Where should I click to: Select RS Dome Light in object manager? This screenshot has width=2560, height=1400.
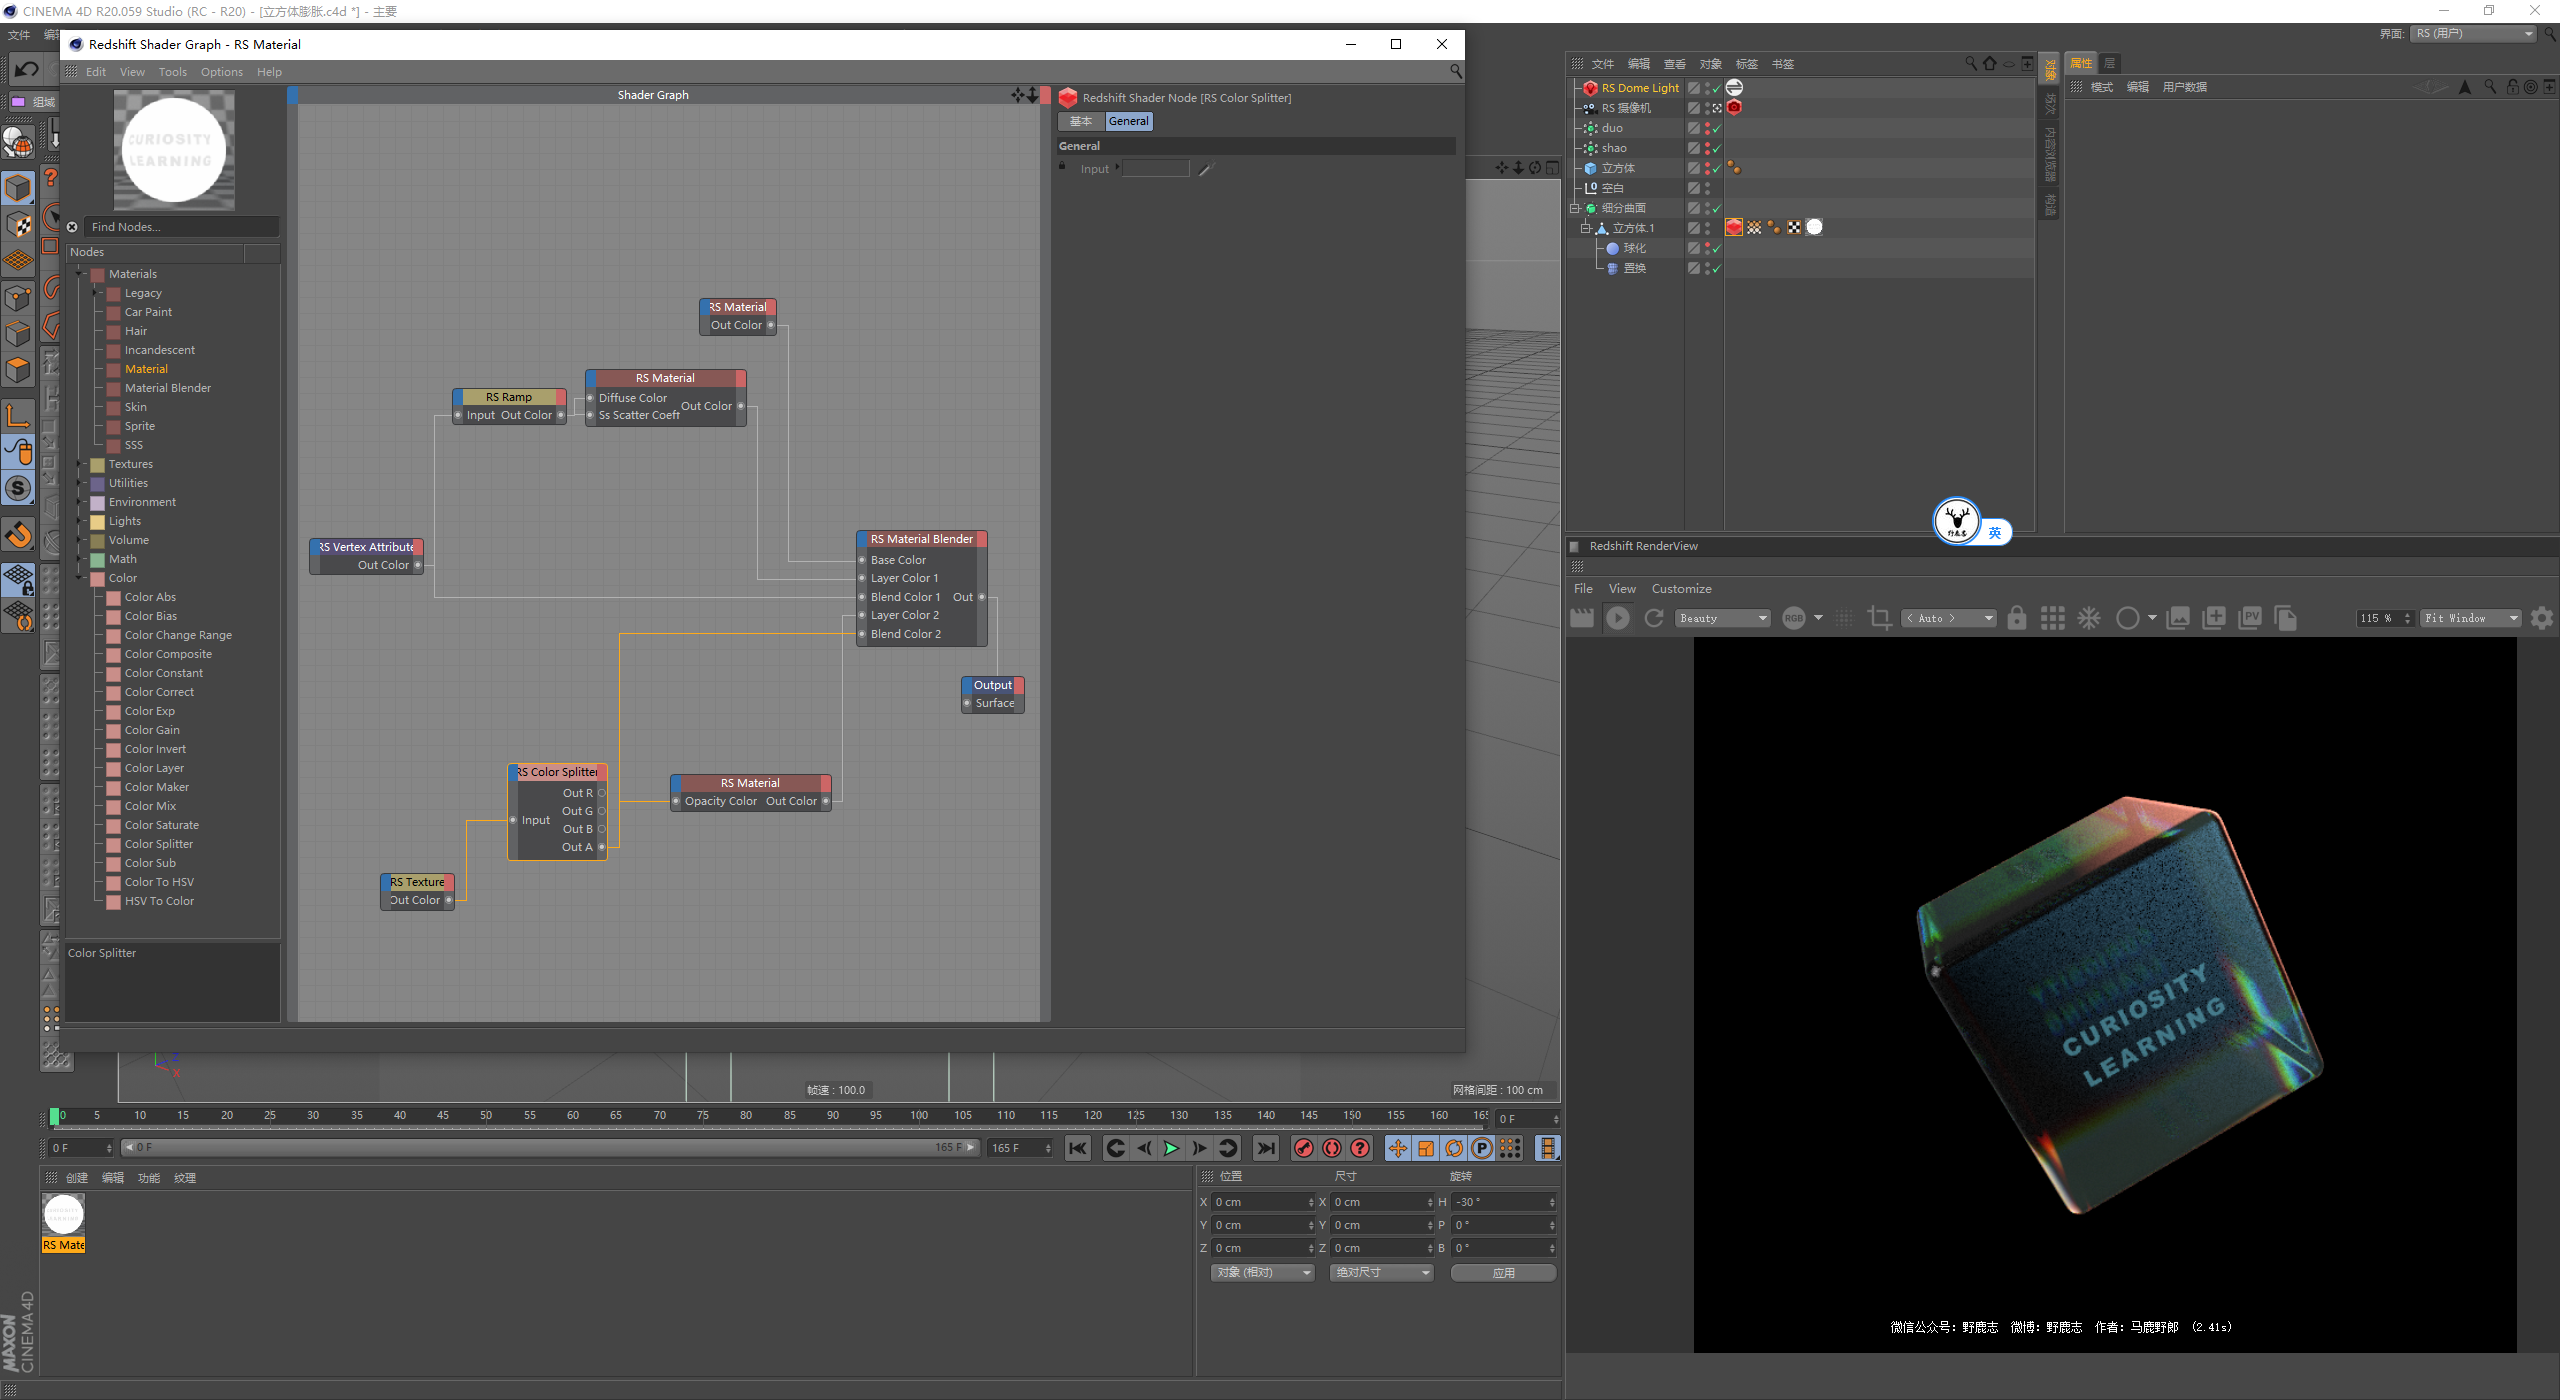pos(1639,88)
